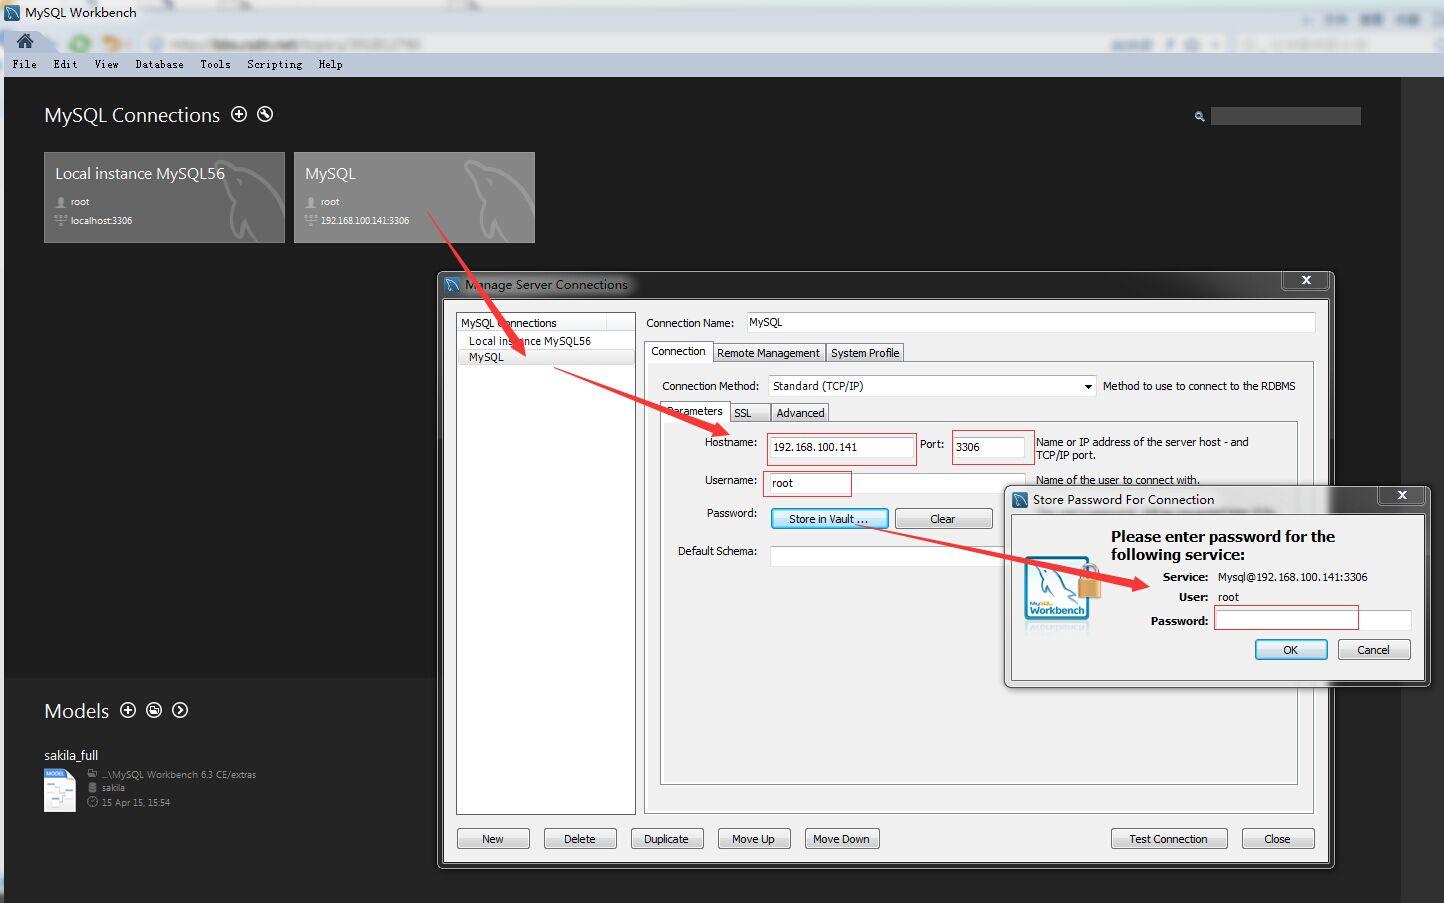The height and width of the screenshot is (903, 1444).
Task: Close the Manage Server Connections dialog
Action: click(x=1306, y=281)
